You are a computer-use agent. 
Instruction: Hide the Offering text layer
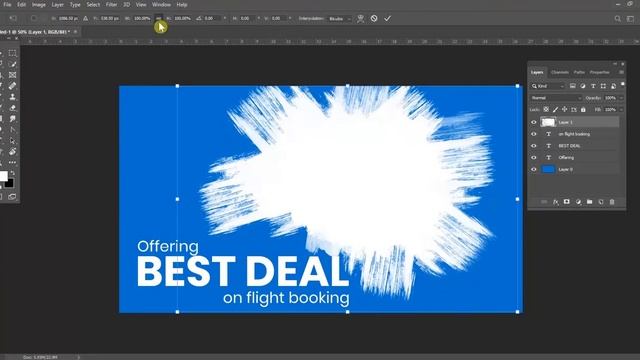533,158
